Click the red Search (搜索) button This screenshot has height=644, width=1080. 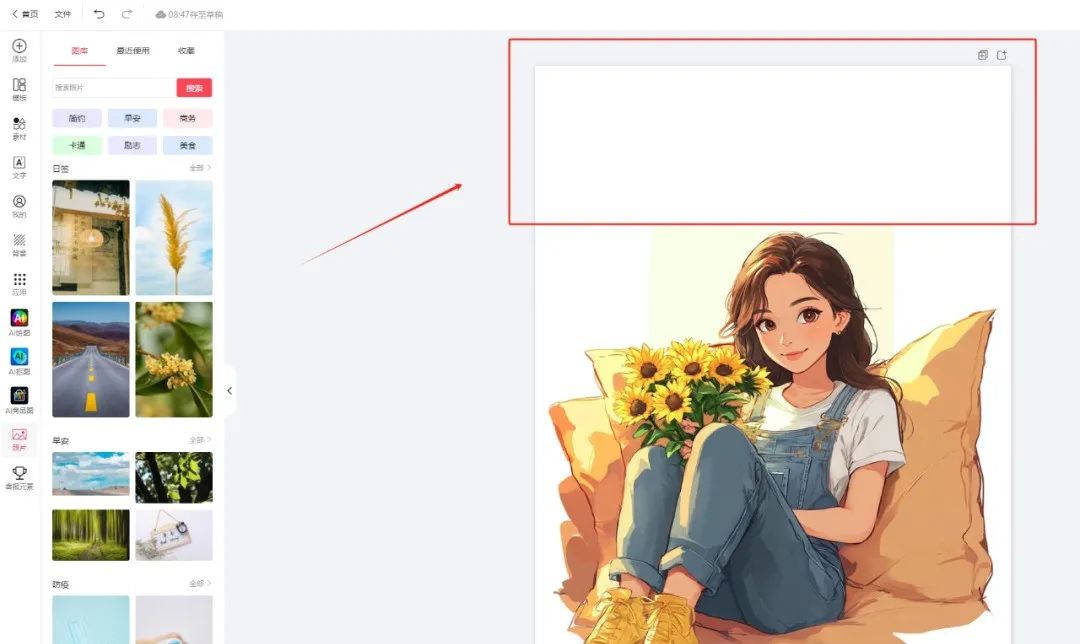point(194,87)
